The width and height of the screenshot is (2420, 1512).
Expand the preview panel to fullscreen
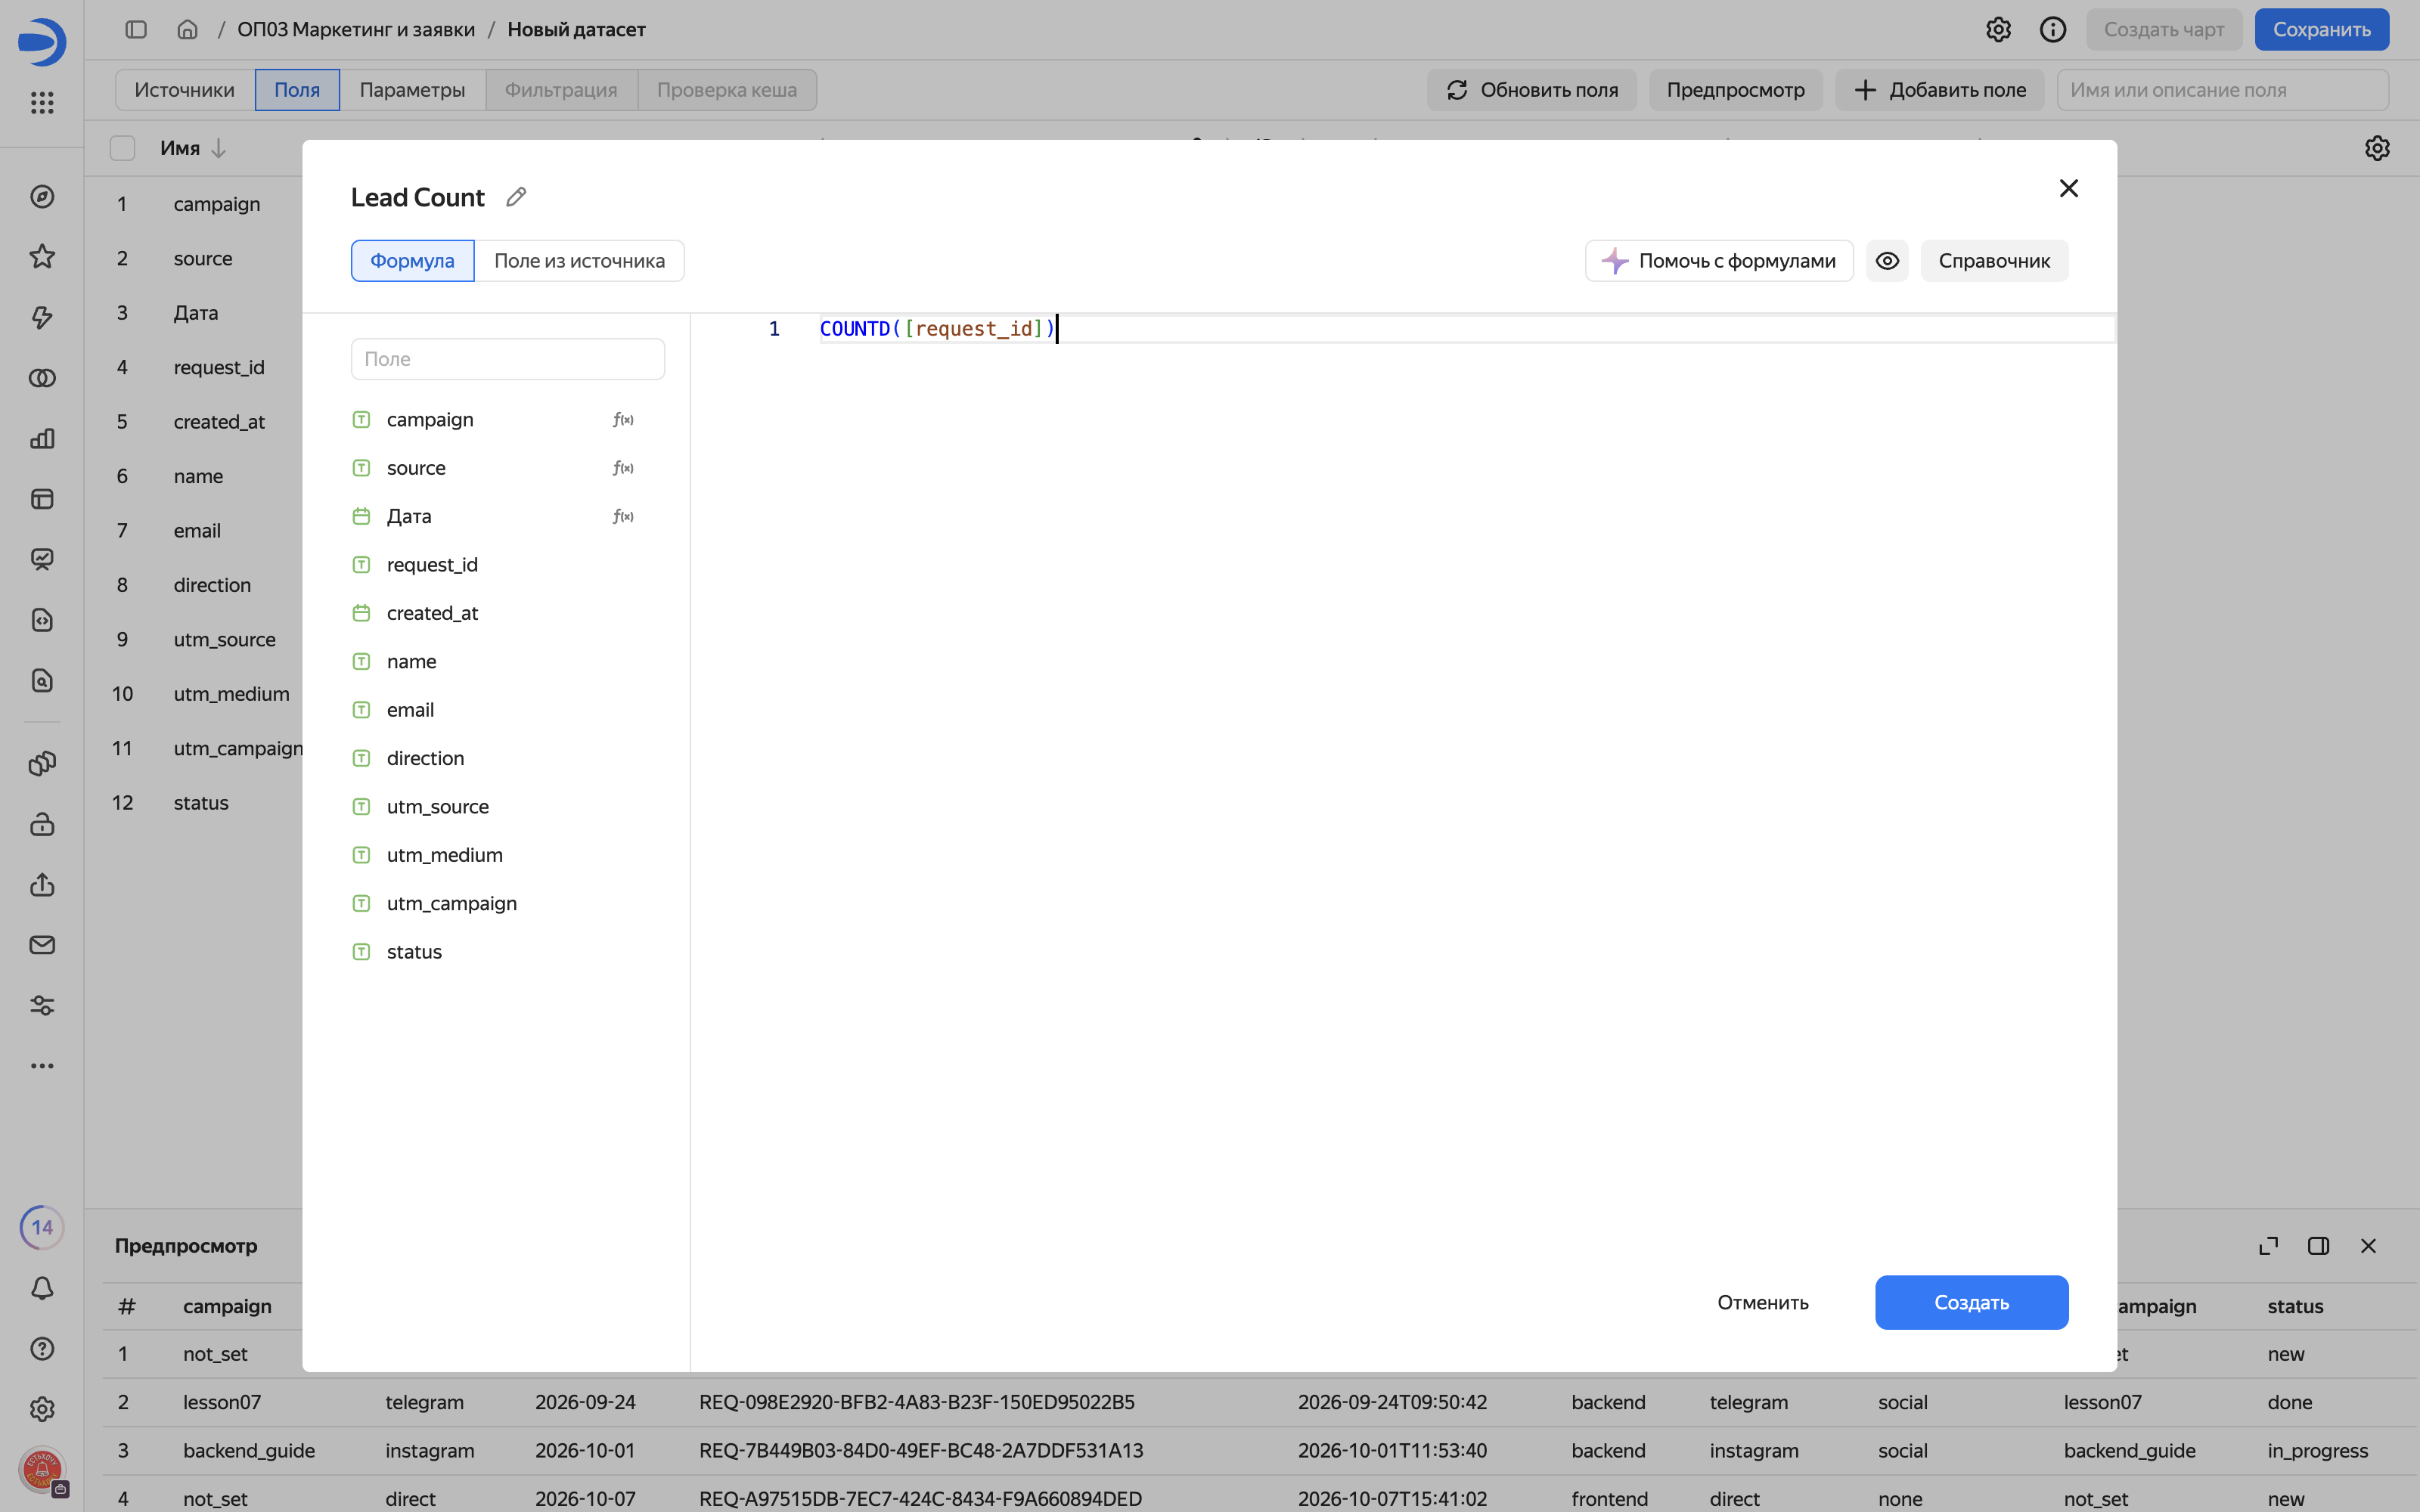[2268, 1246]
